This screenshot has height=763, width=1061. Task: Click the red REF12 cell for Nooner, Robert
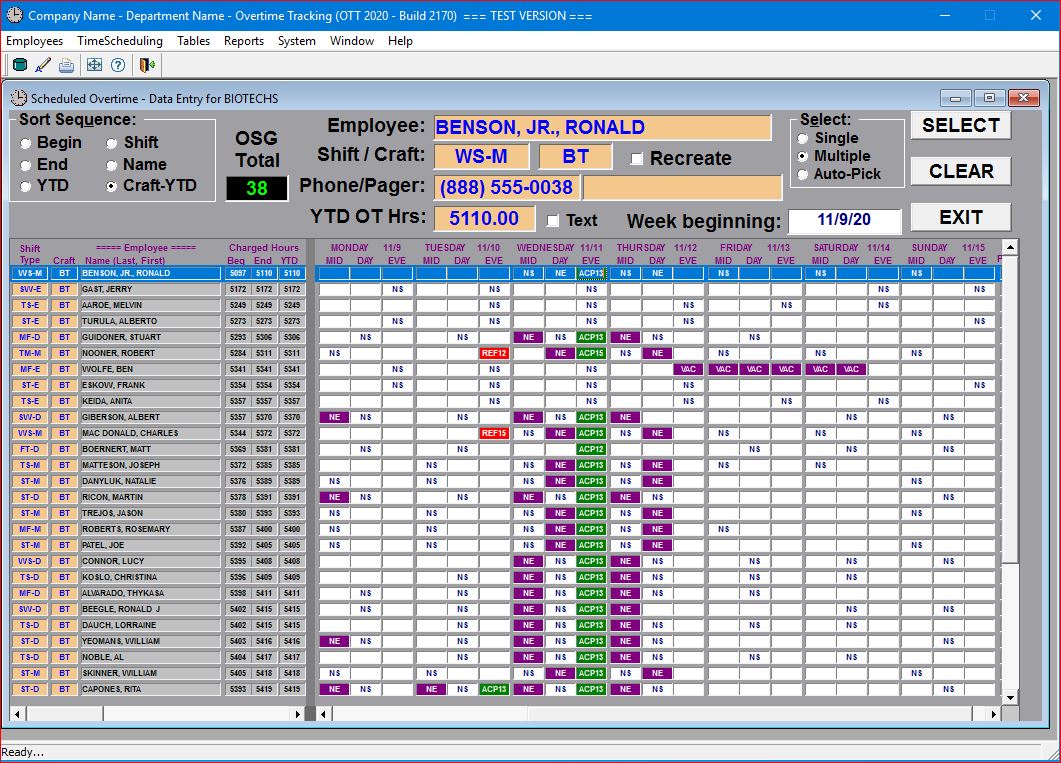tap(494, 353)
